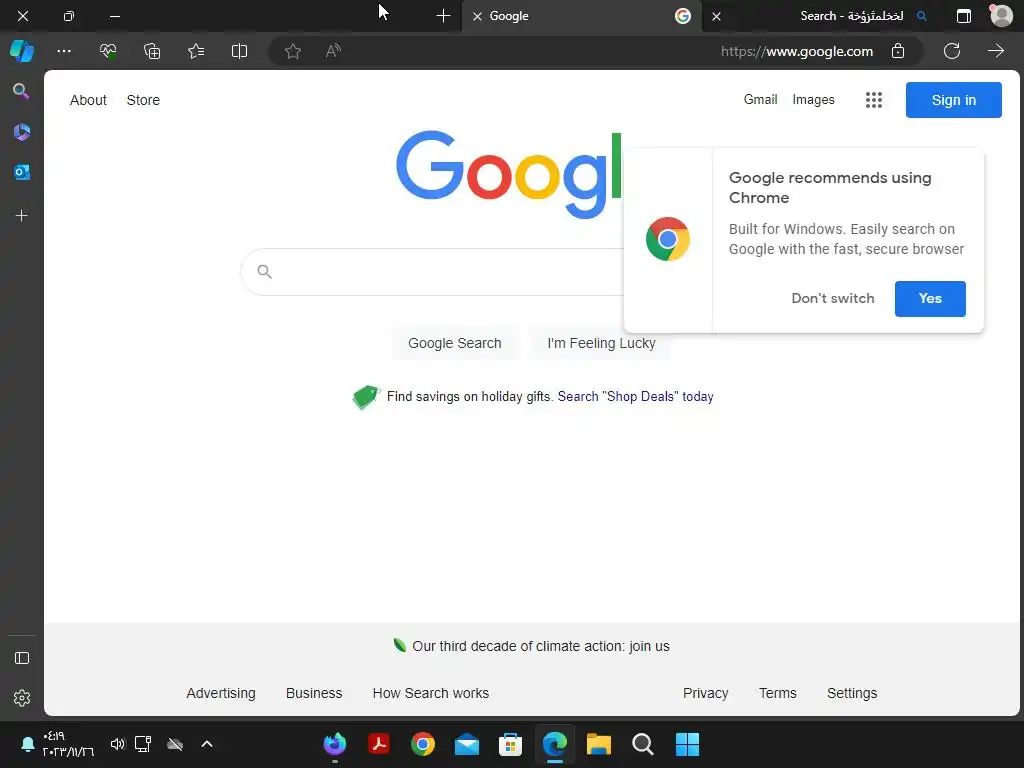Open the notifications bell icon
Screen dimensions: 1024x768
click(x=27, y=744)
